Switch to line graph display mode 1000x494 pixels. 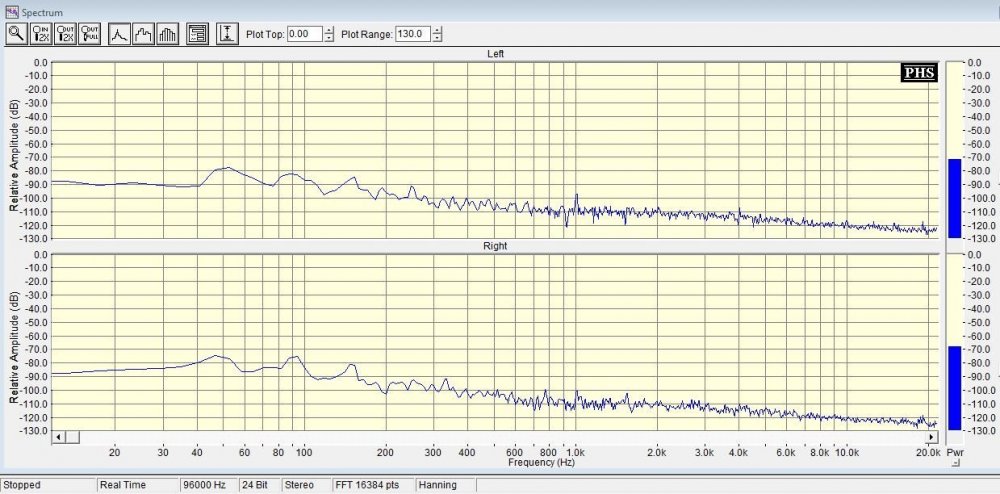pyautogui.click(x=119, y=34)
